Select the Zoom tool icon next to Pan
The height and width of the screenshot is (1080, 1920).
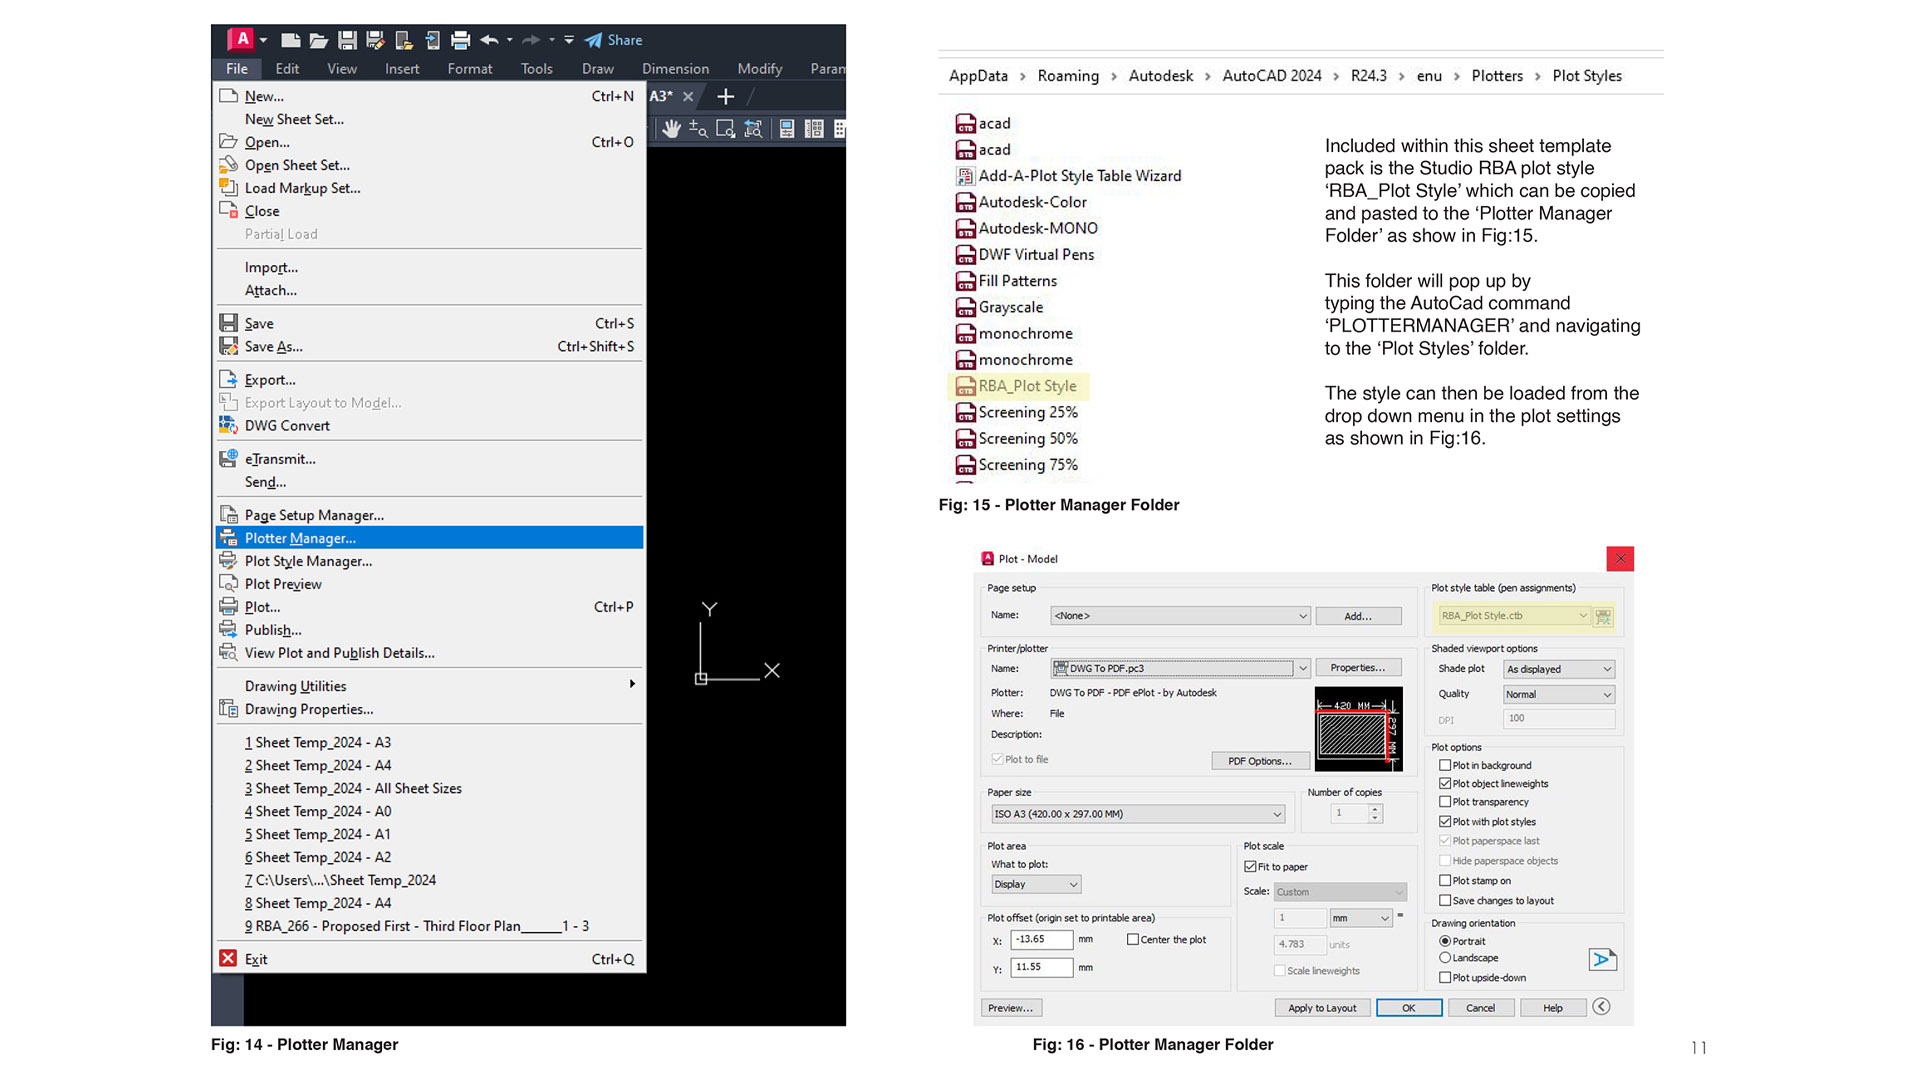coord(698,129)
